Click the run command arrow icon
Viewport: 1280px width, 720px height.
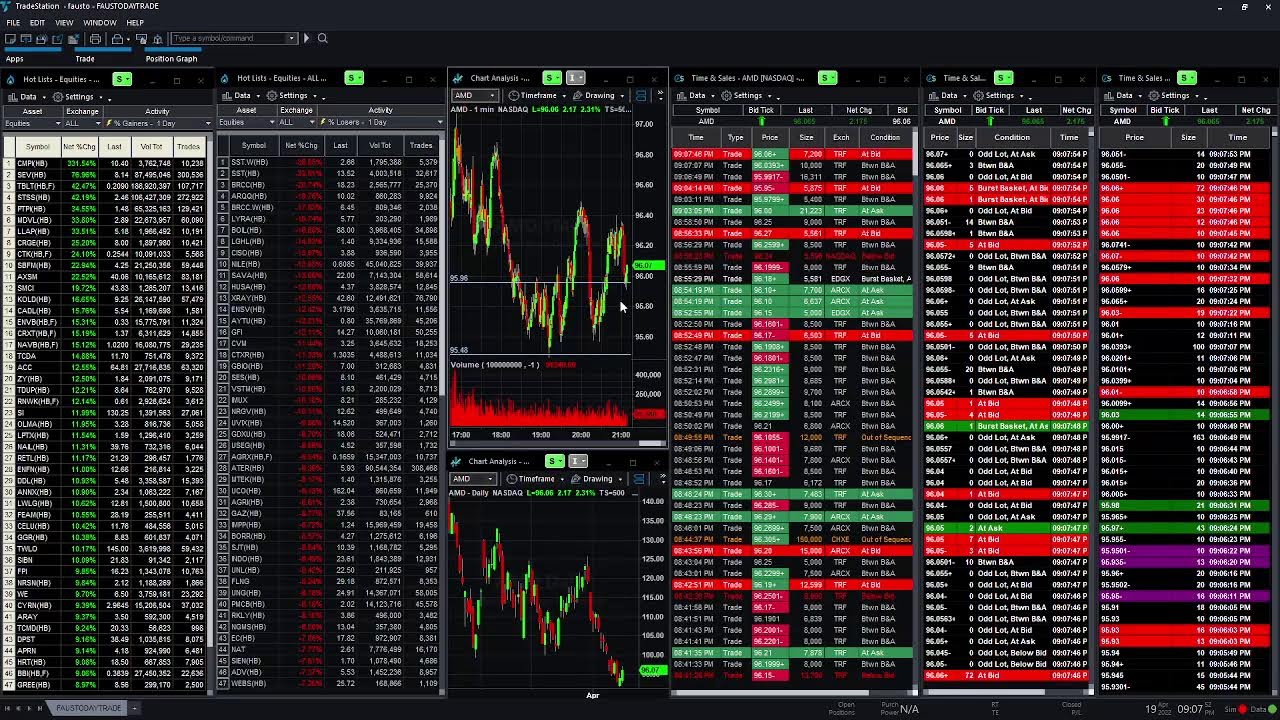coord(307,38)
